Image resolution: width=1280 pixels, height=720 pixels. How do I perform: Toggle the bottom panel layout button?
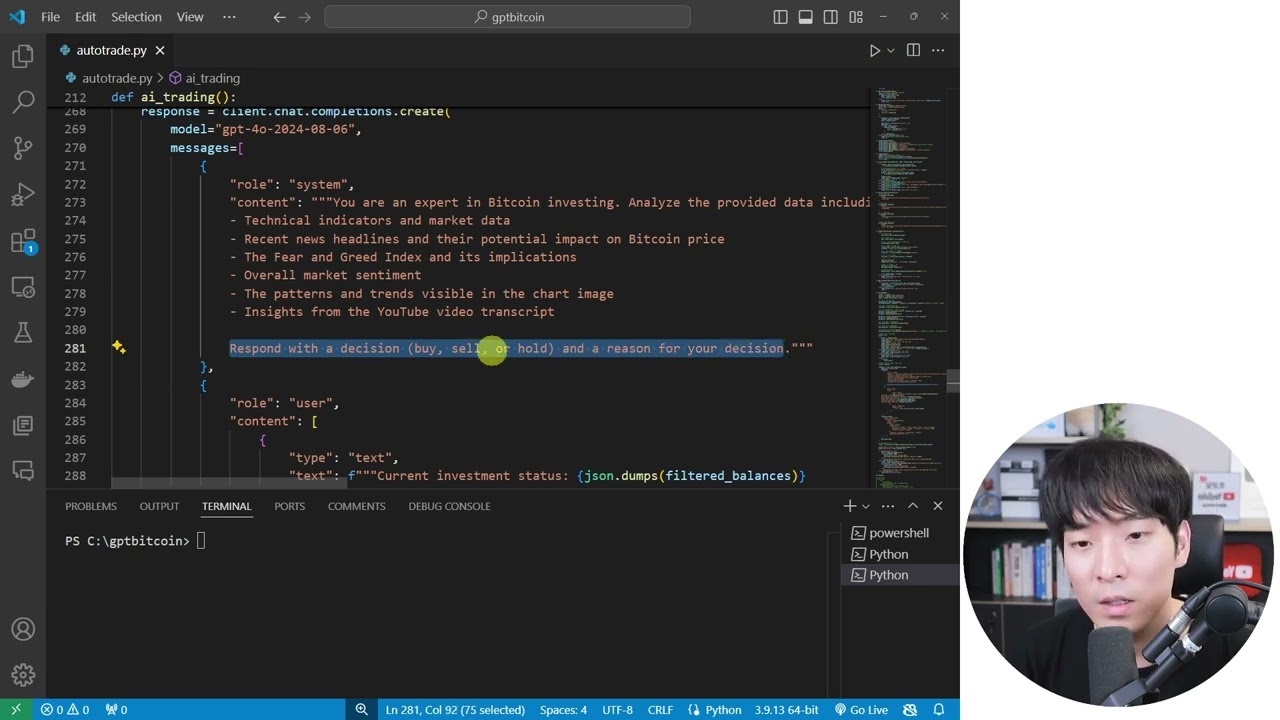pyautogui.click(x=805, y=17)
